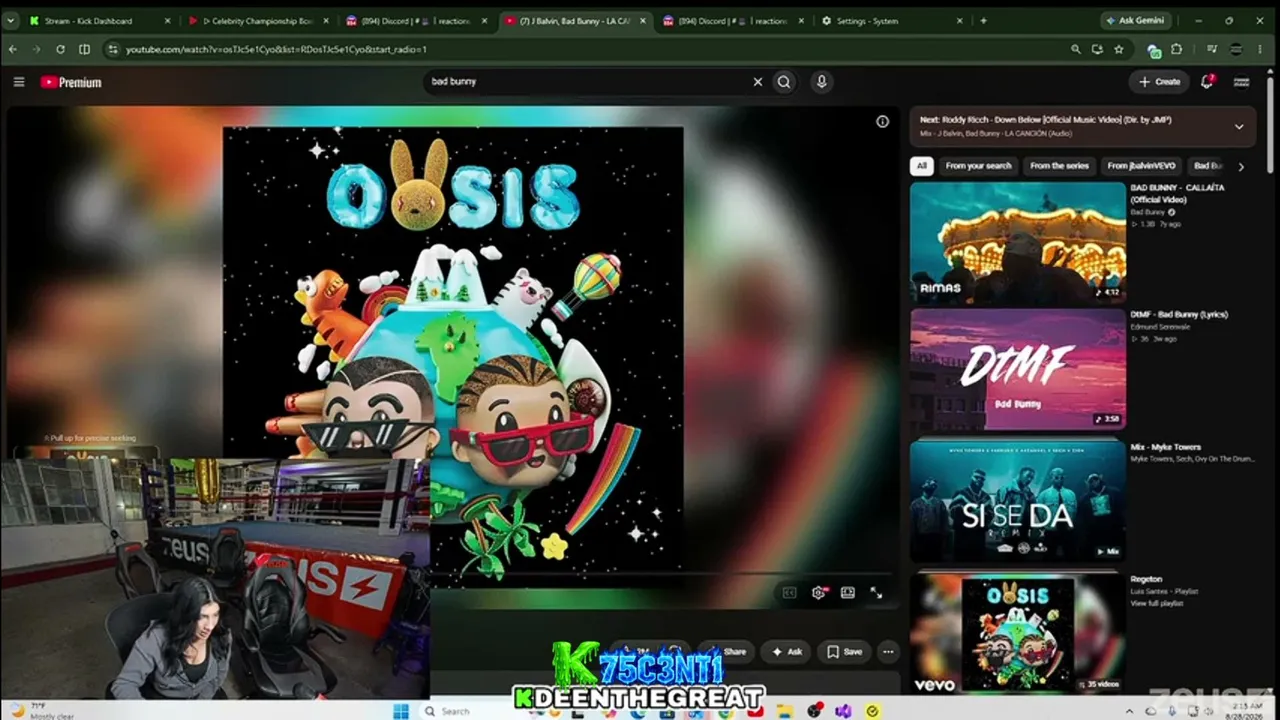This screenshot has height=720, width=1280.
Task: Show more filter chips with right arrow
Action: [x=1241, y=167]
